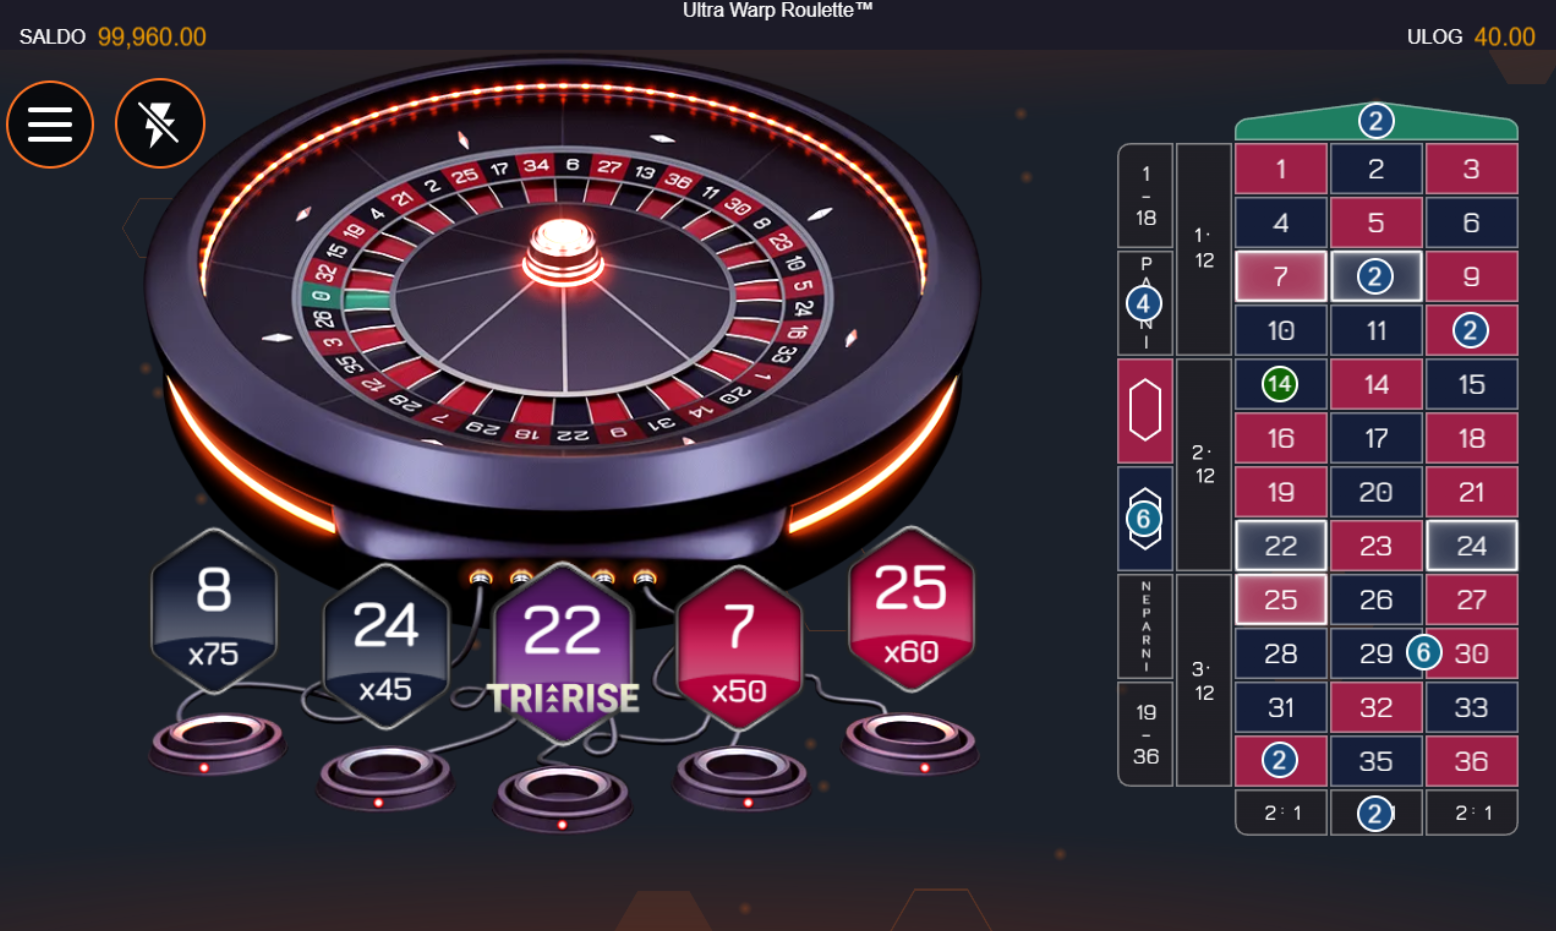Click the red hexagon color bet
Image resolution: width=1556 pixels, height=931 pixels.
(1145, 411)
